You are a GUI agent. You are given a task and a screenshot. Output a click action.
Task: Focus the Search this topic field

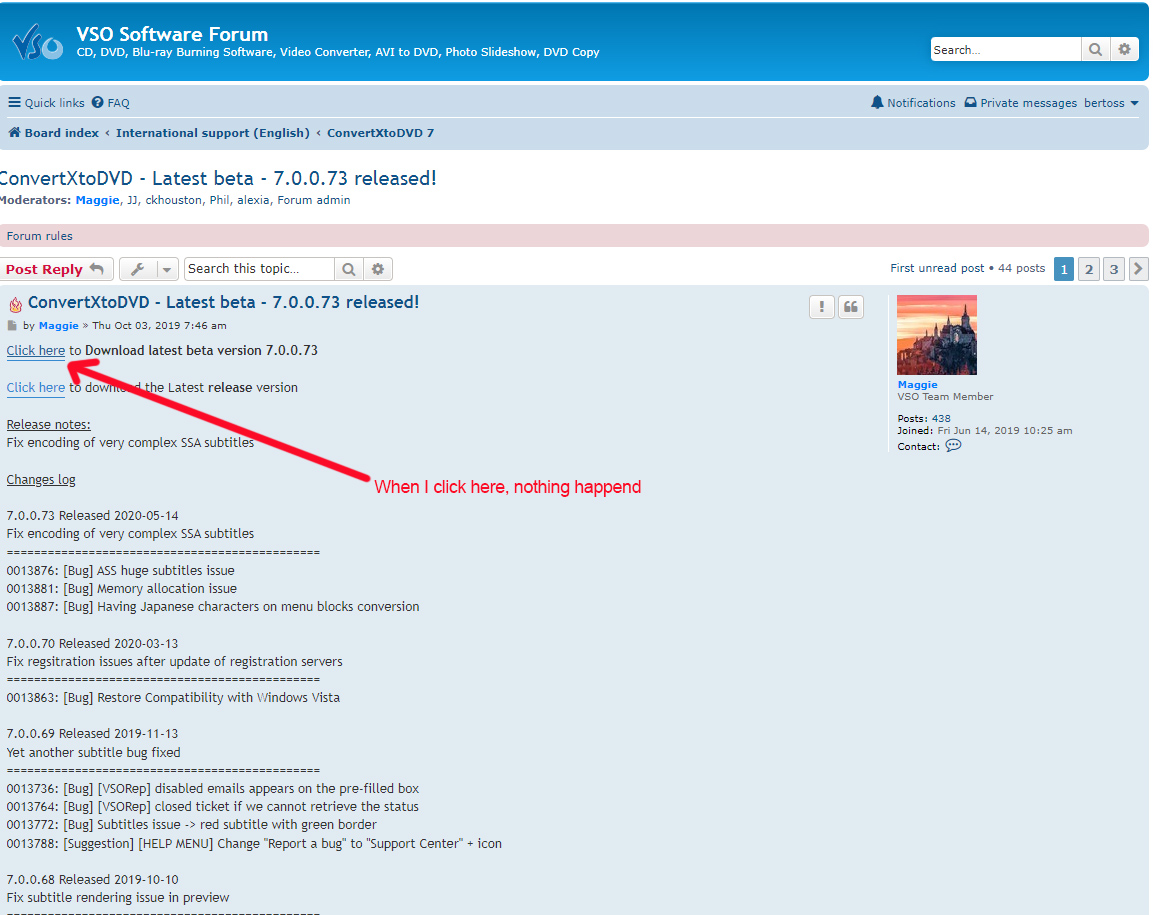(259, 269)
